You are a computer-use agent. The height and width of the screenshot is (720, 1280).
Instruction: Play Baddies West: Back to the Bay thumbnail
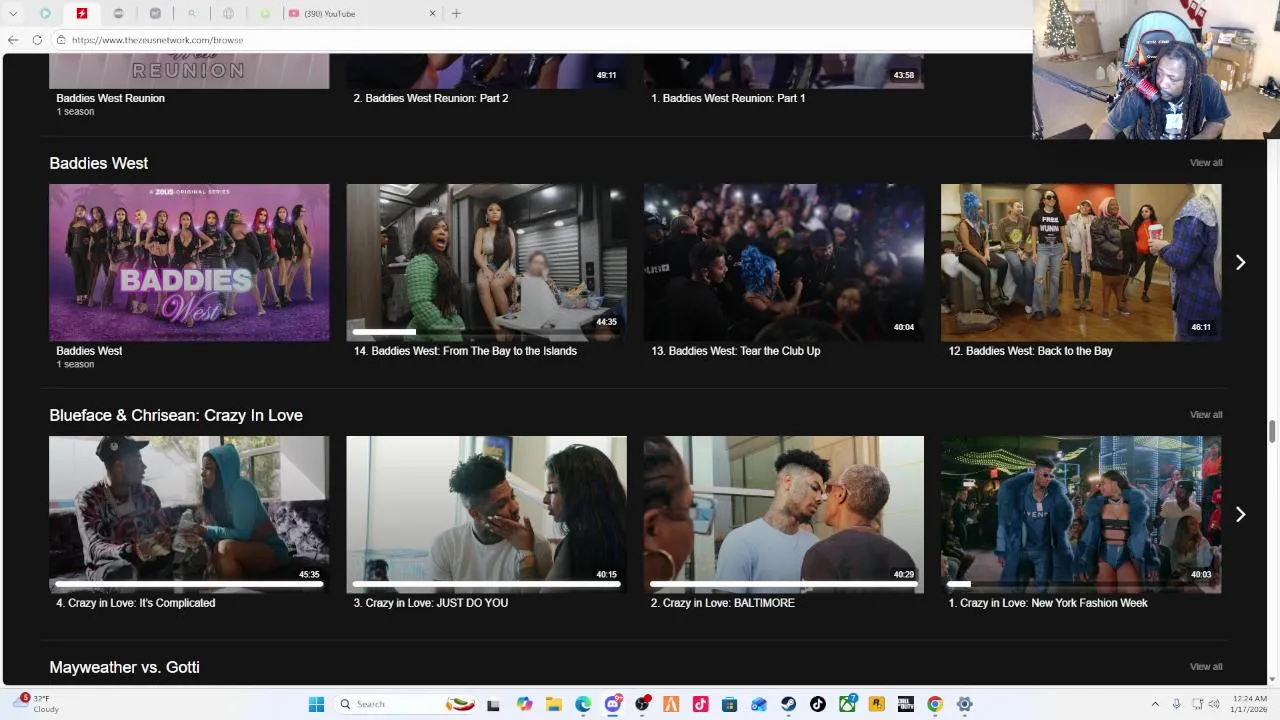(x=1081, y=262)
